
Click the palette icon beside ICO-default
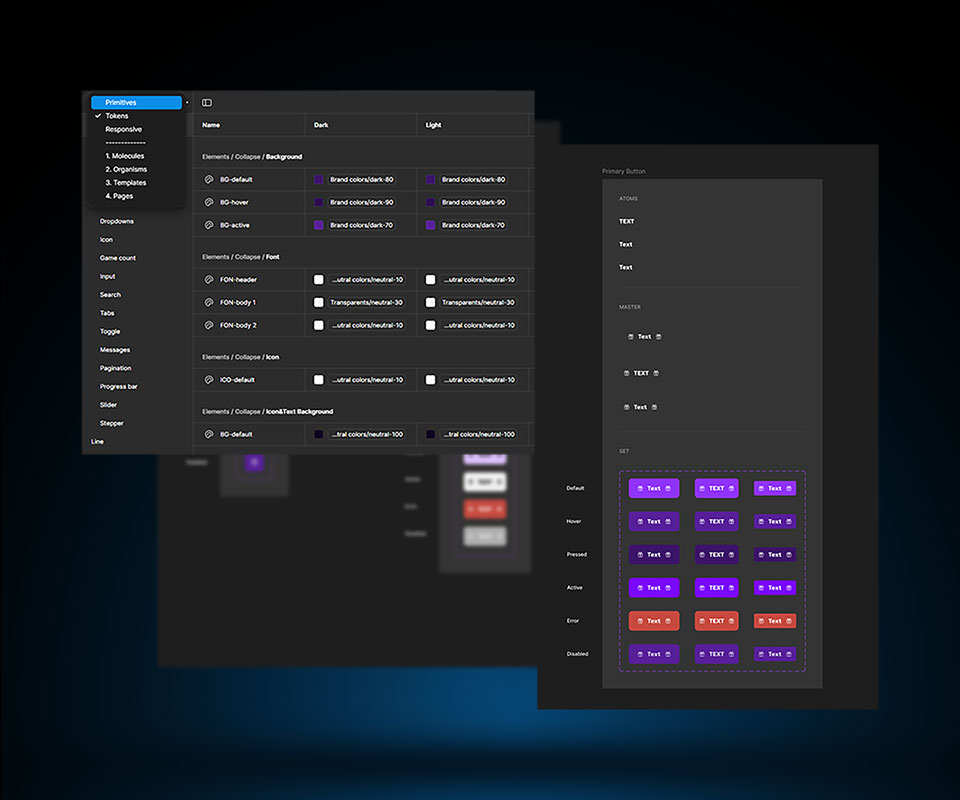coord(209,380)
